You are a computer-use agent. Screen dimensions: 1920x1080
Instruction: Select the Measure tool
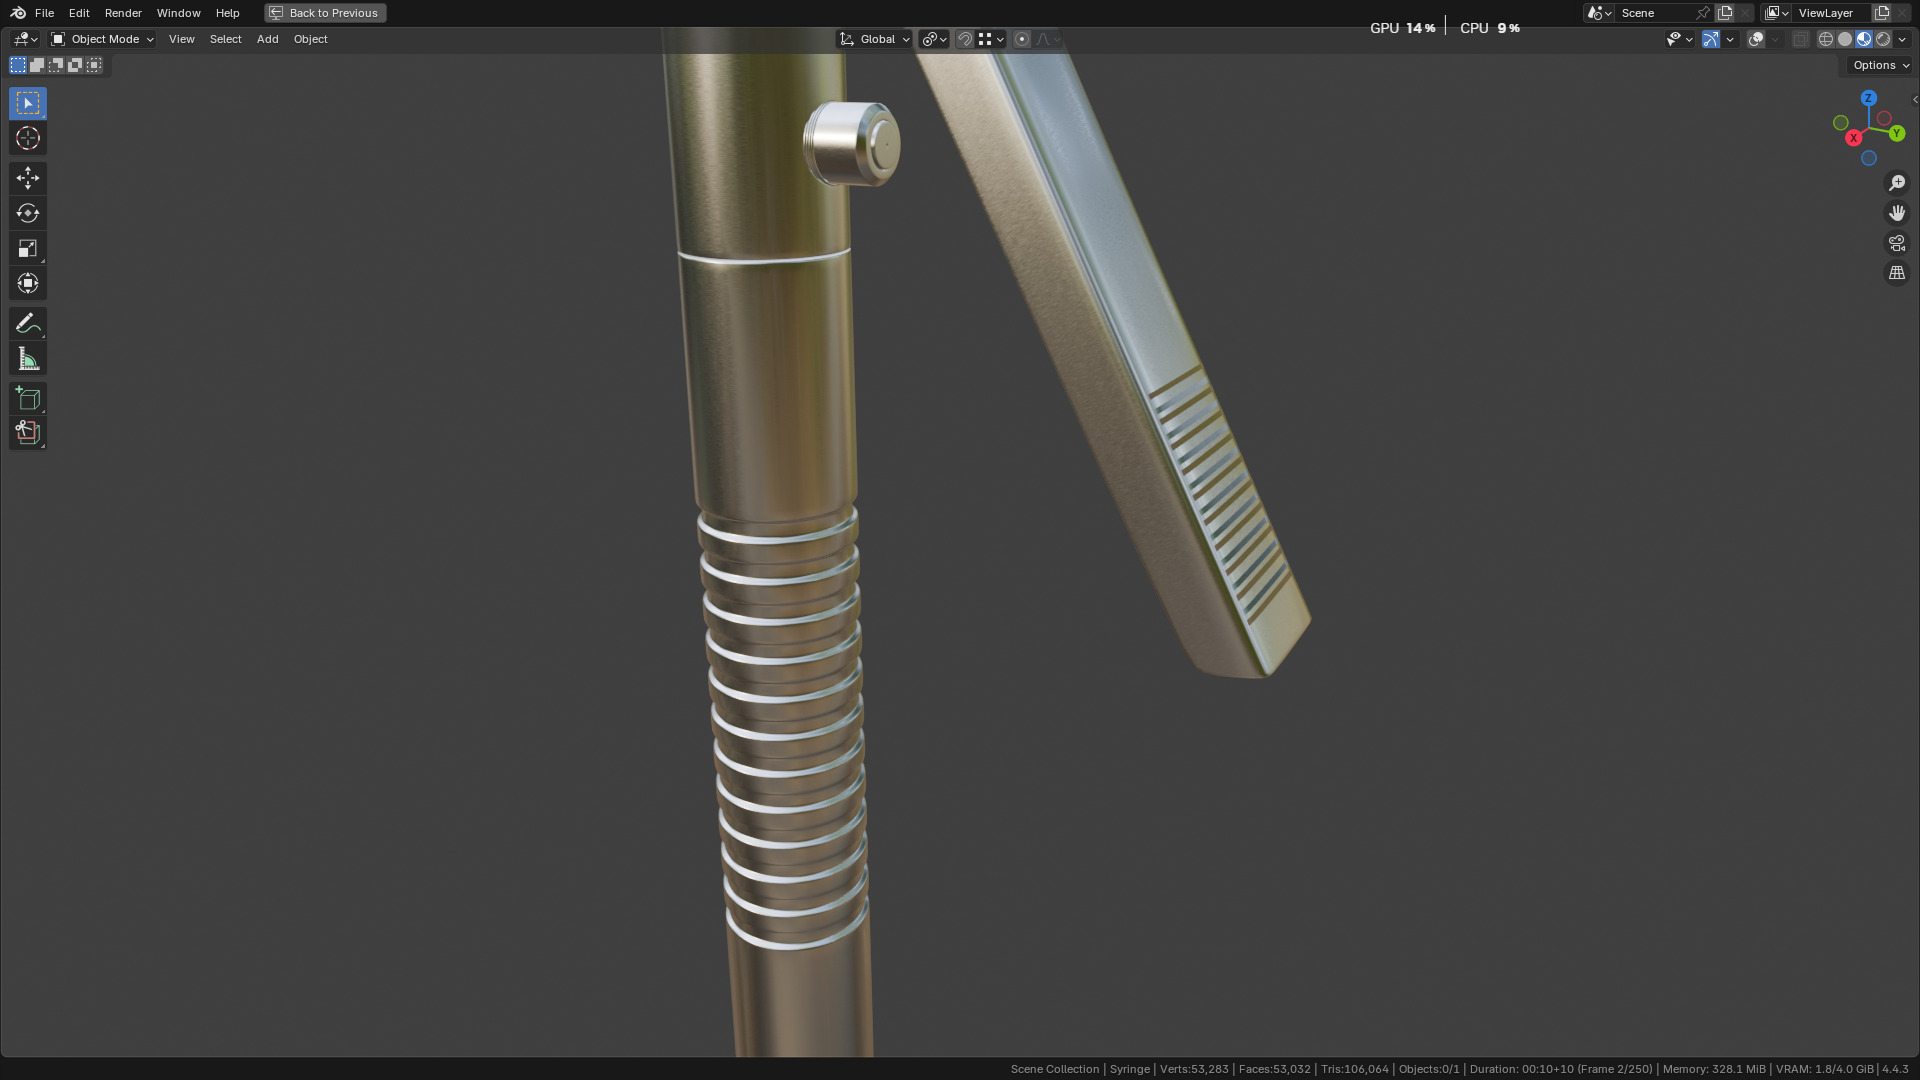[28, 358]
